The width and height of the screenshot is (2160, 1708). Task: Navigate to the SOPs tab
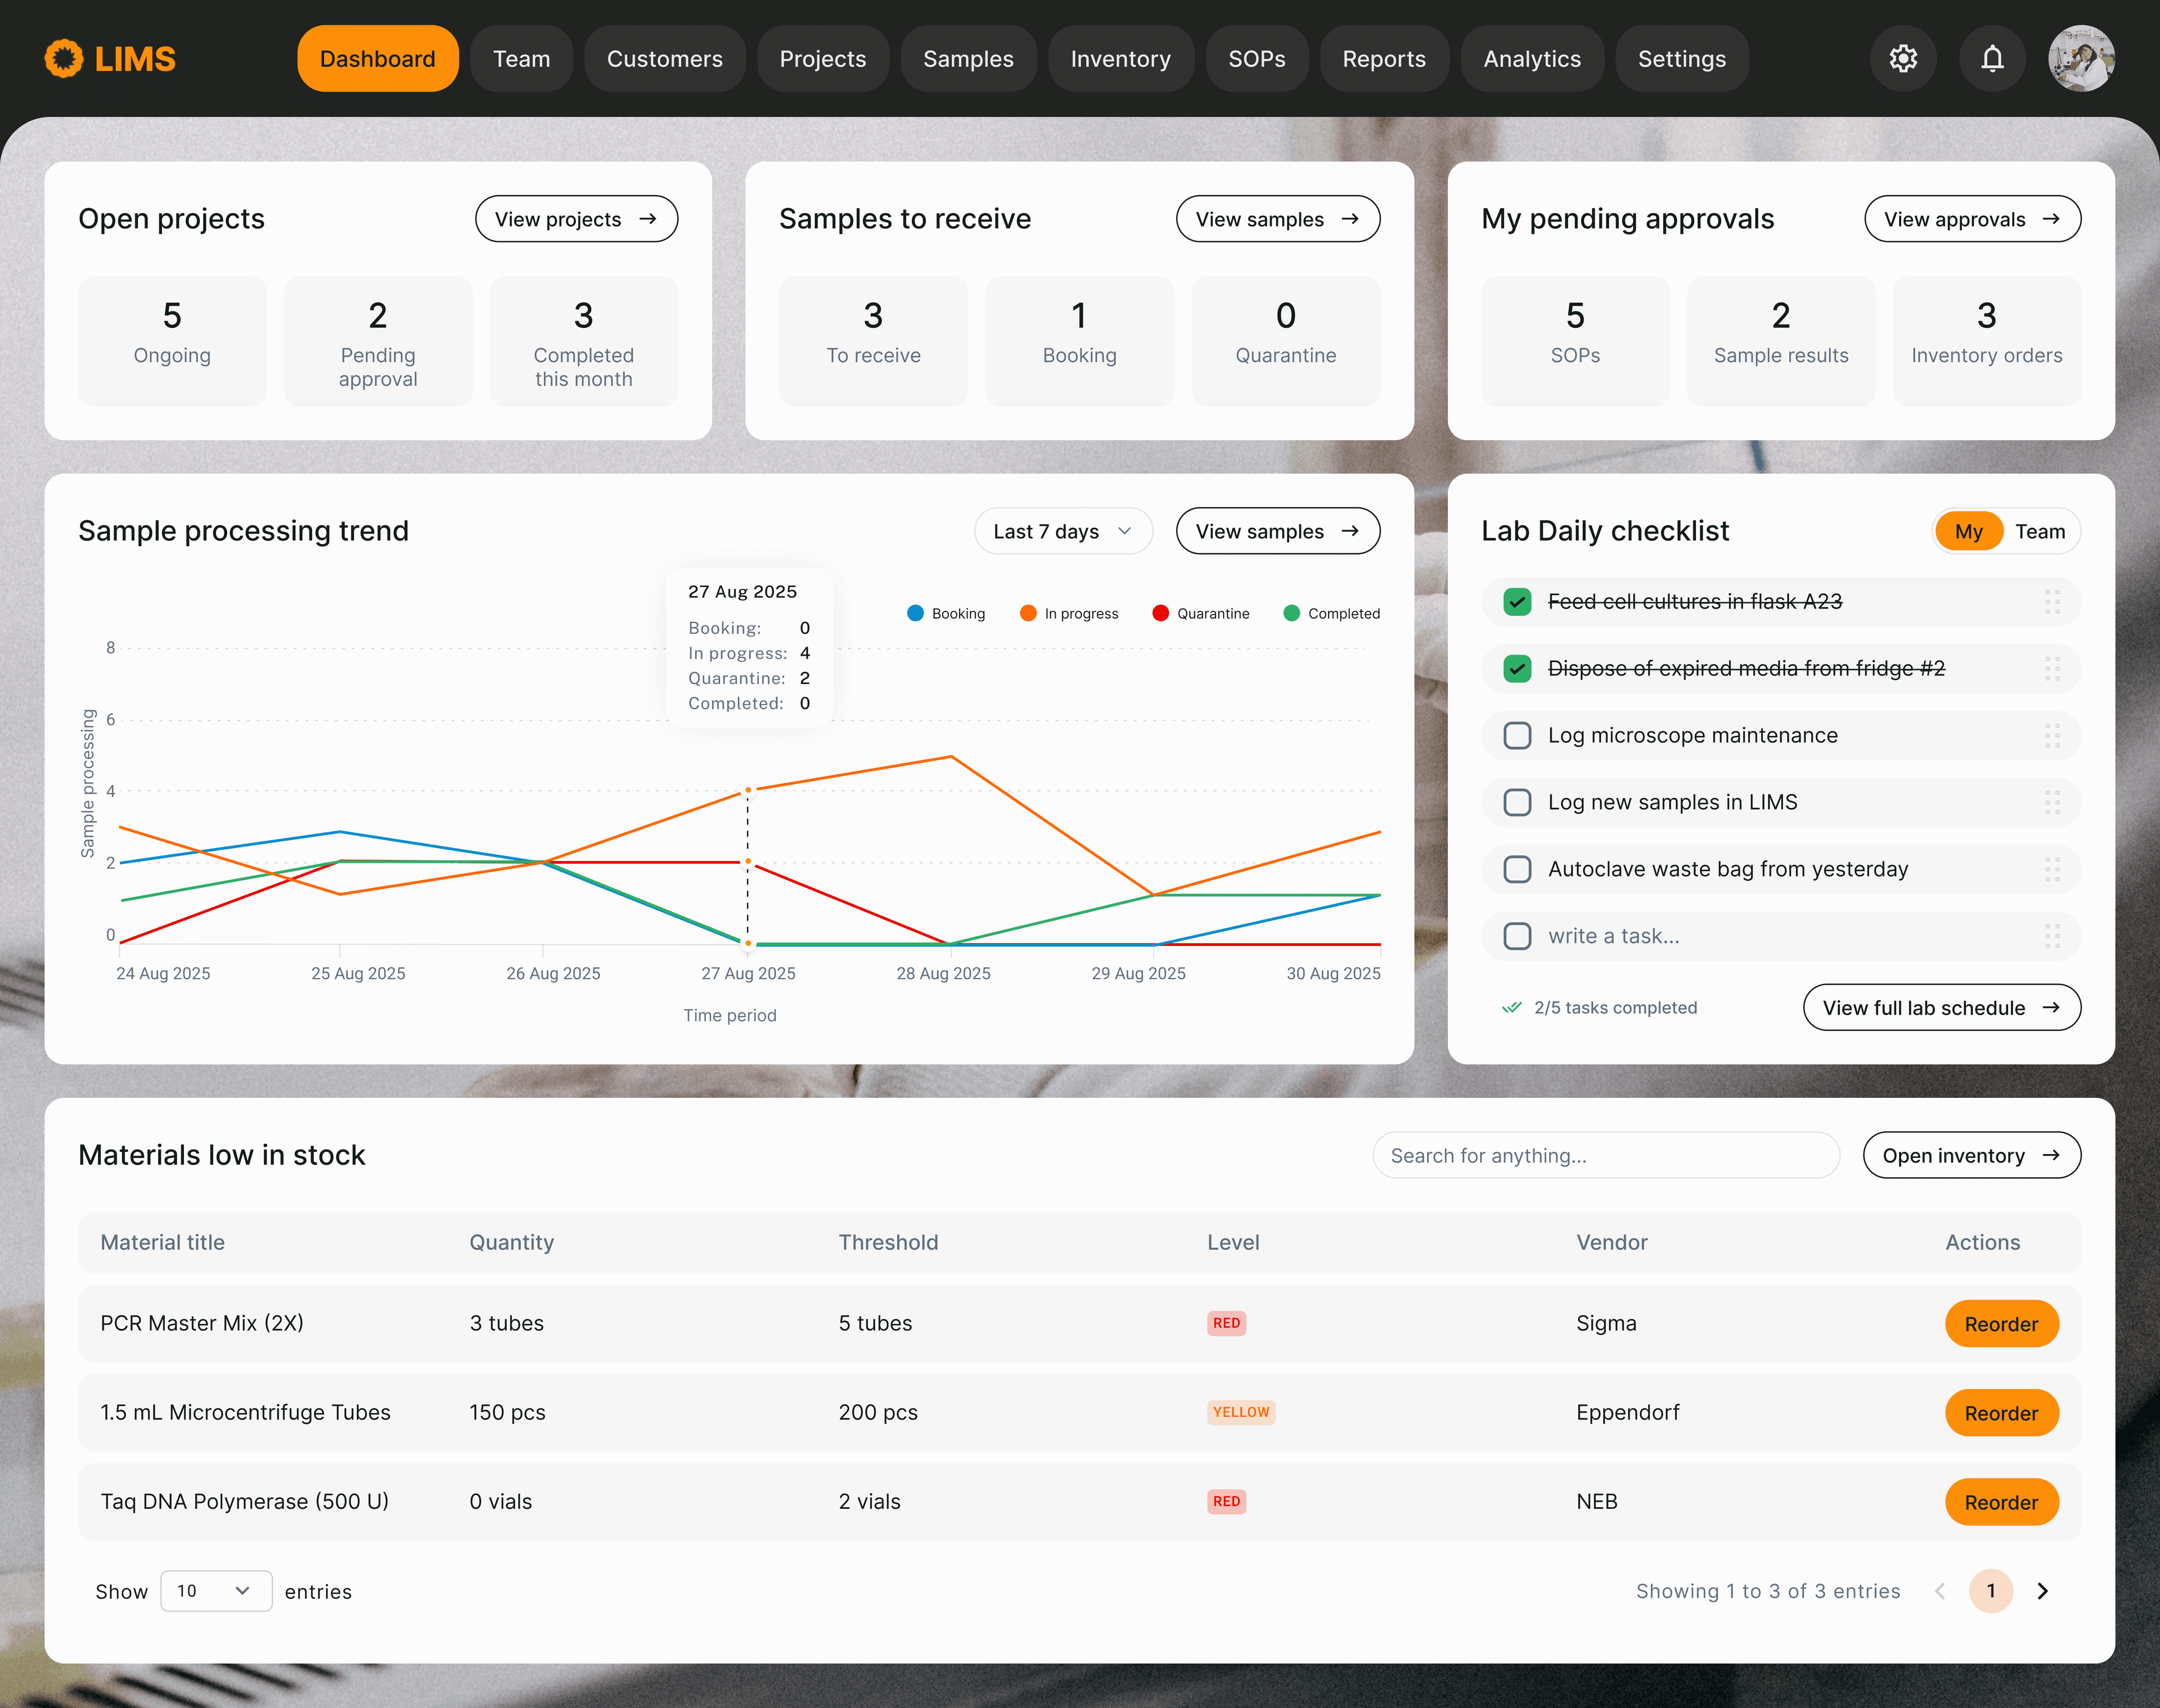click(1256, 59)
